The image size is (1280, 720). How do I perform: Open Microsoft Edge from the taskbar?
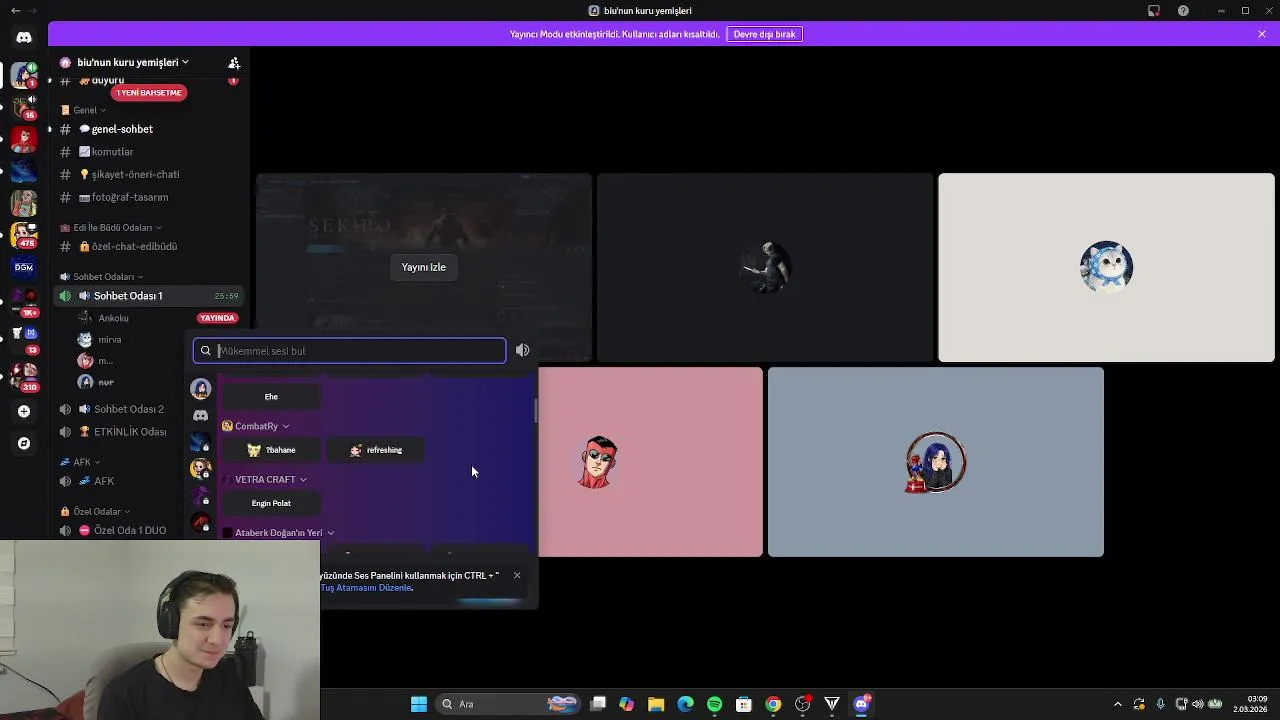(685, 704)
